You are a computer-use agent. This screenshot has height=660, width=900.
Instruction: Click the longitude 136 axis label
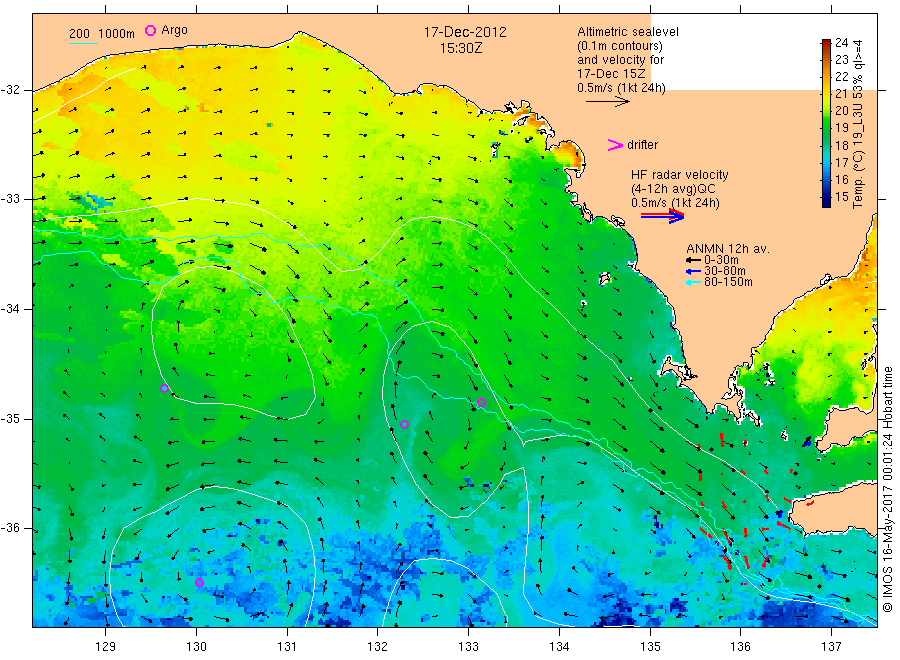pos(740,646)
